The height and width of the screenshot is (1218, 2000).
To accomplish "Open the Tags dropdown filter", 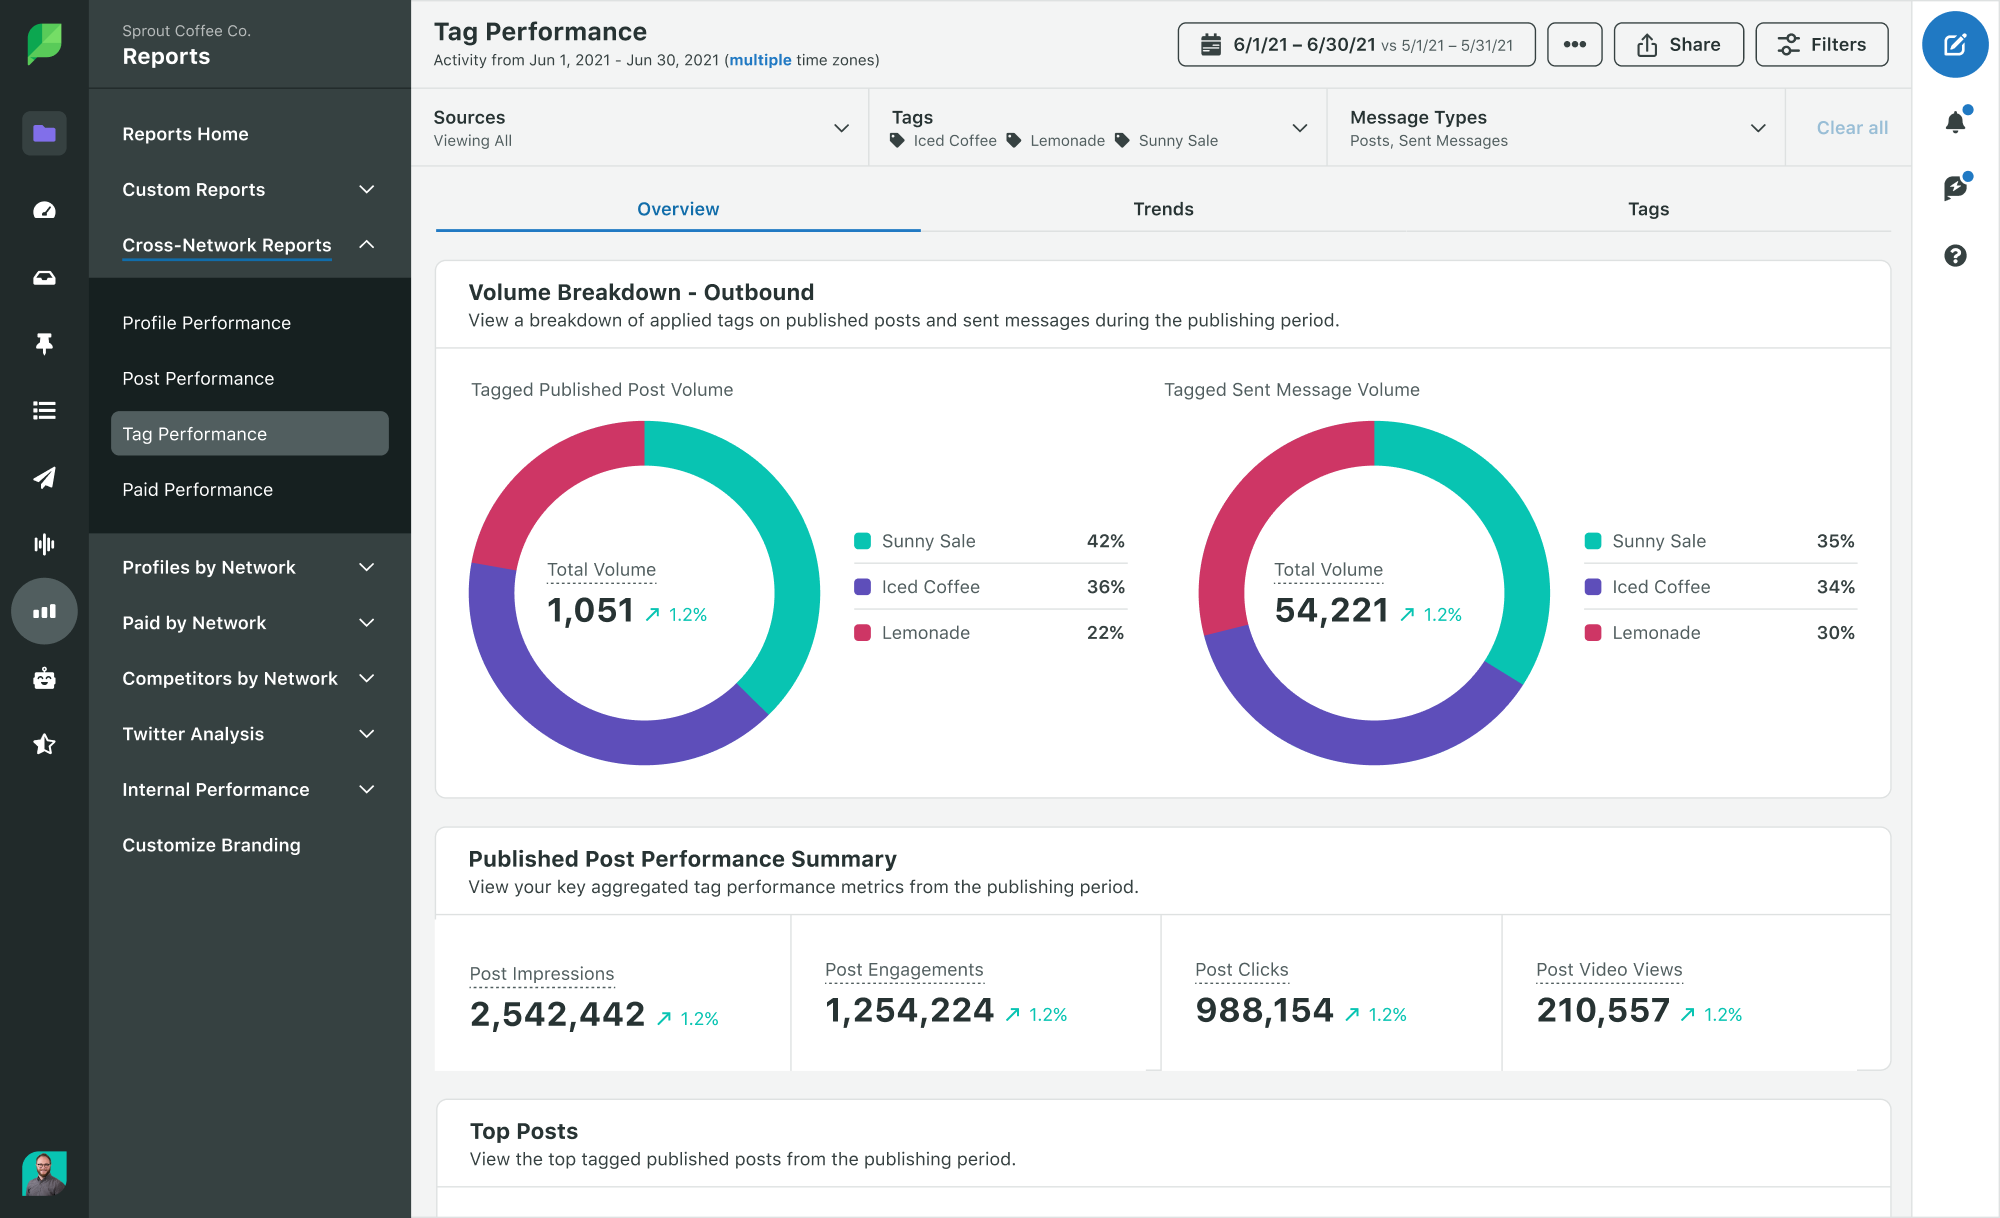I will click(1299, 127).
